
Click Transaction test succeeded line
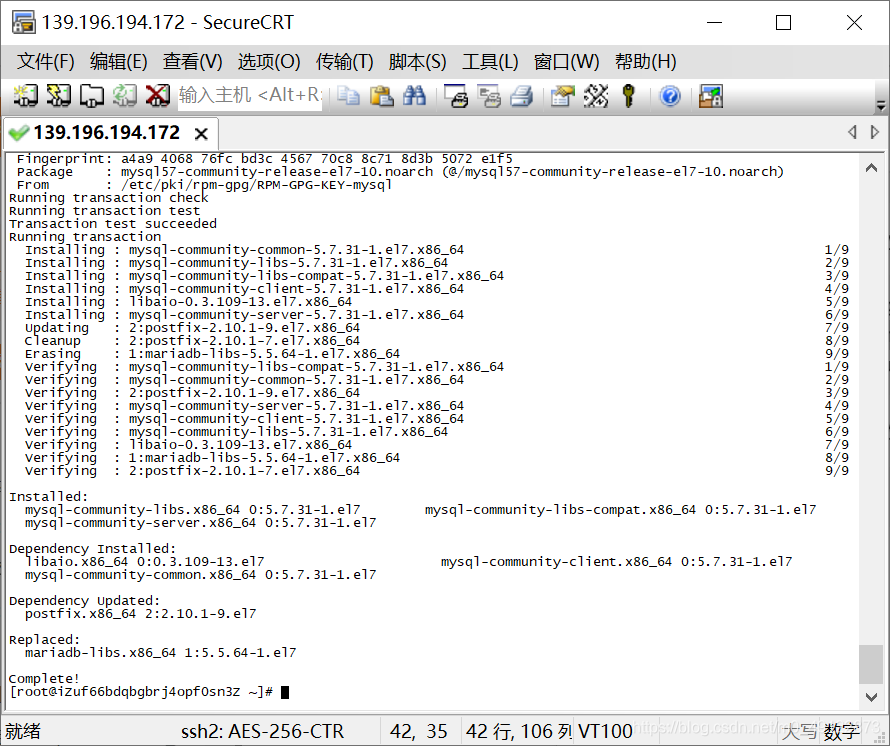pos(113,224)
